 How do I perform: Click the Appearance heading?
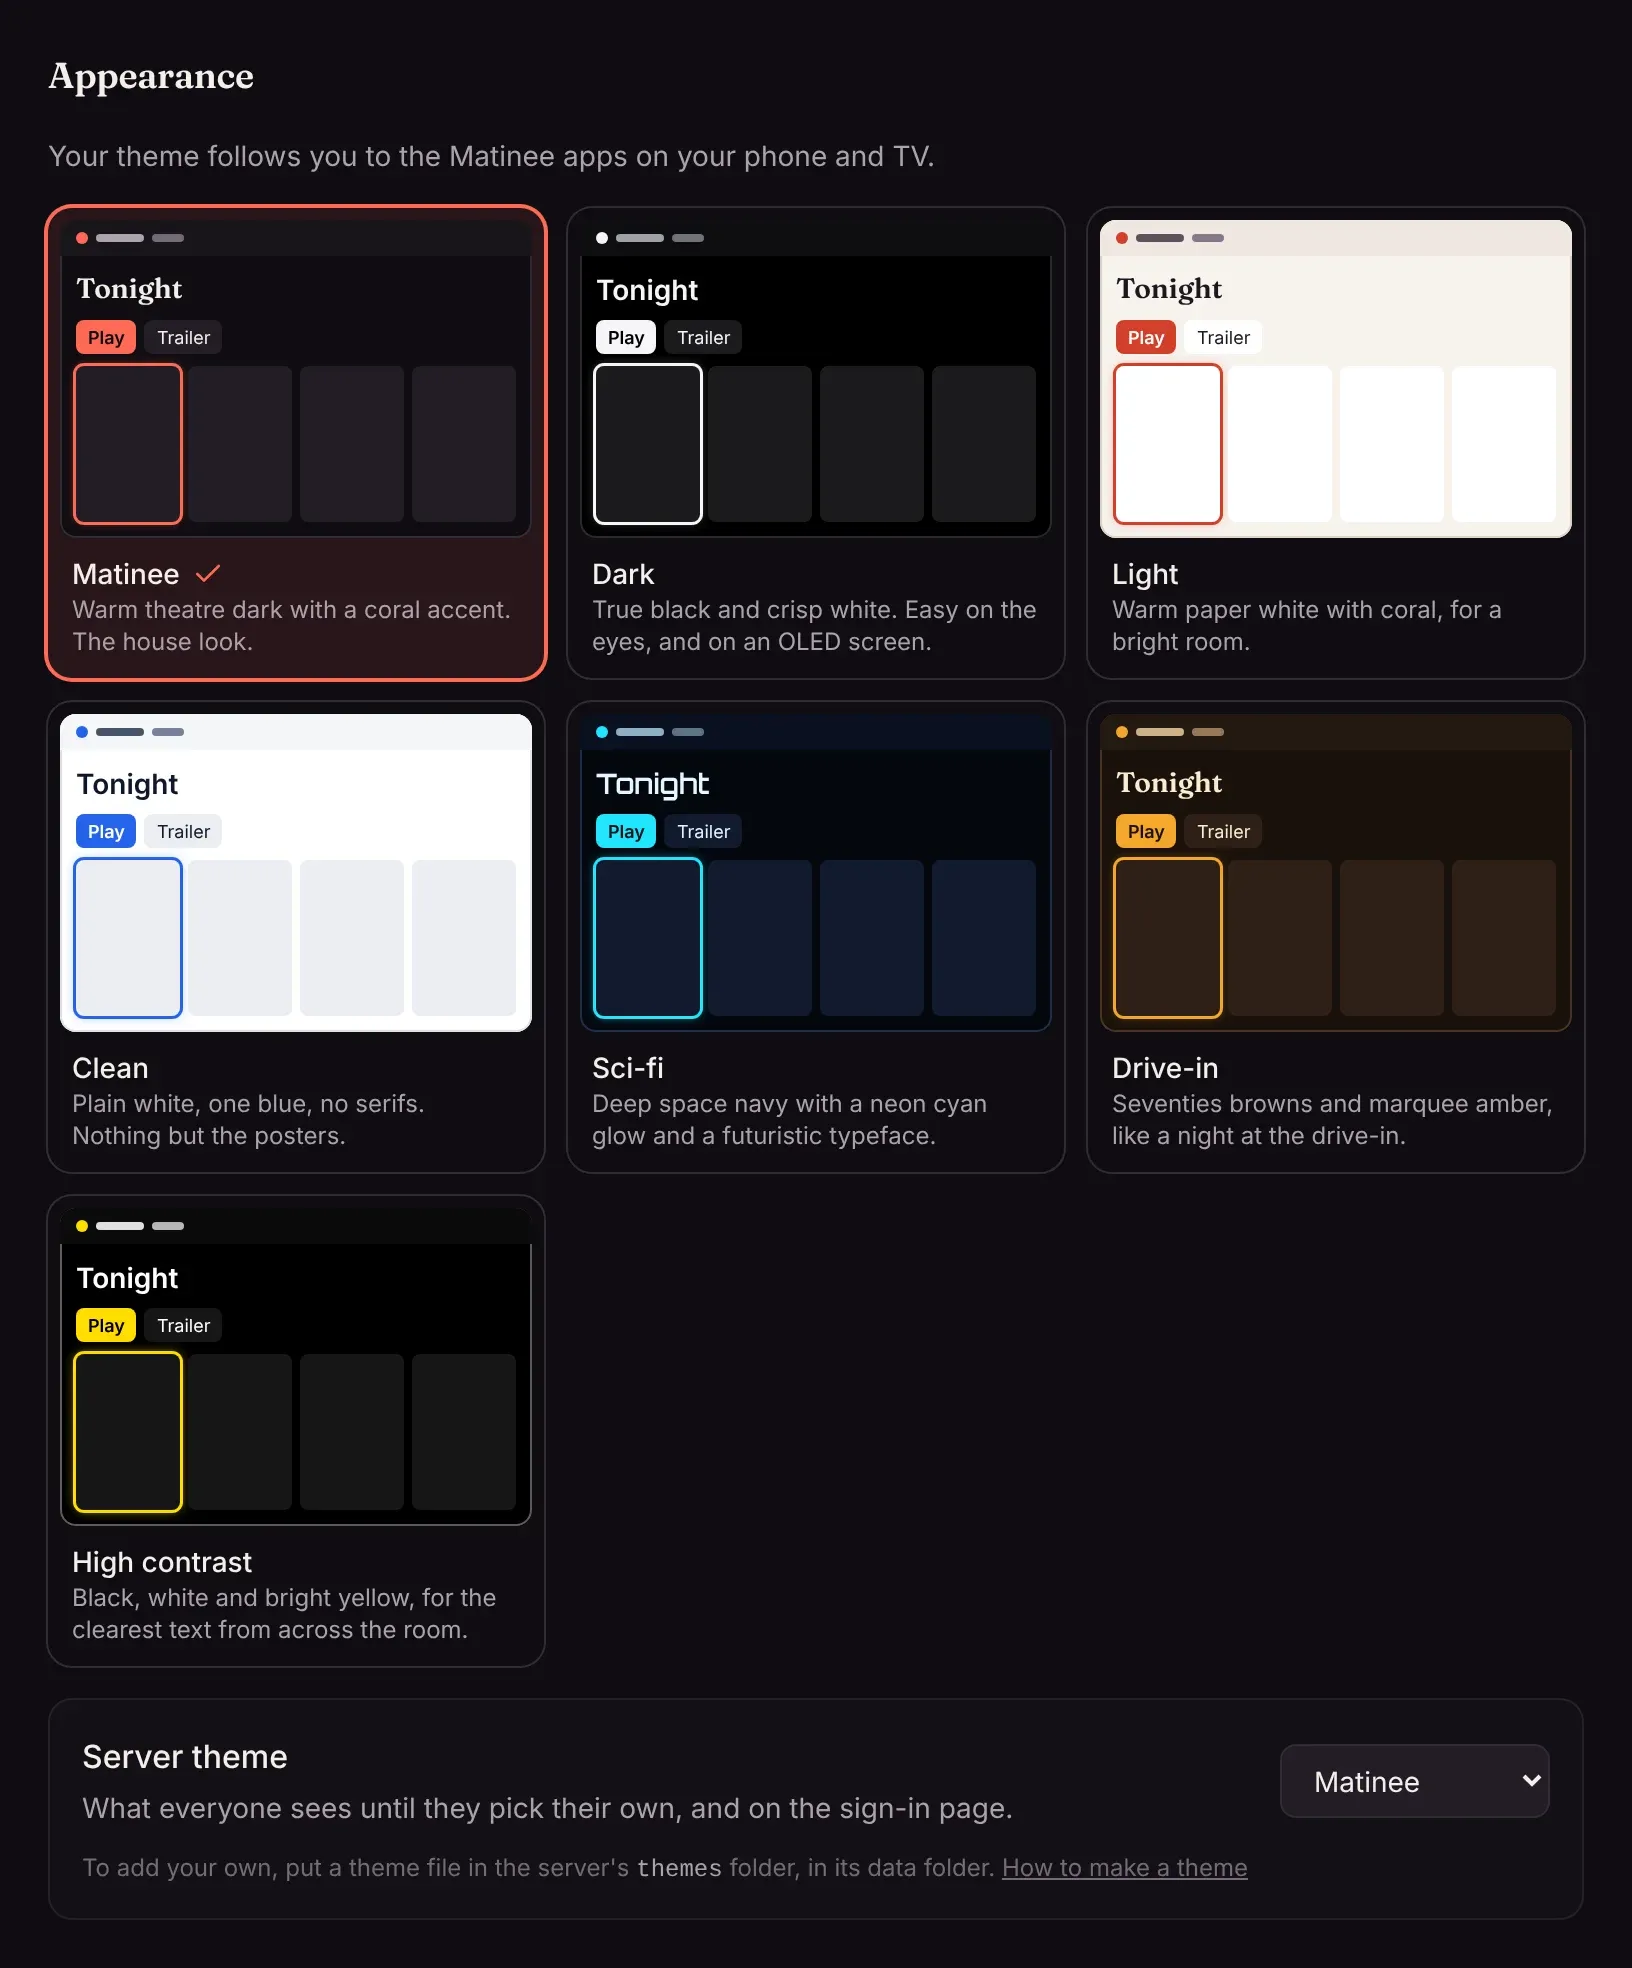coord(151,76)
